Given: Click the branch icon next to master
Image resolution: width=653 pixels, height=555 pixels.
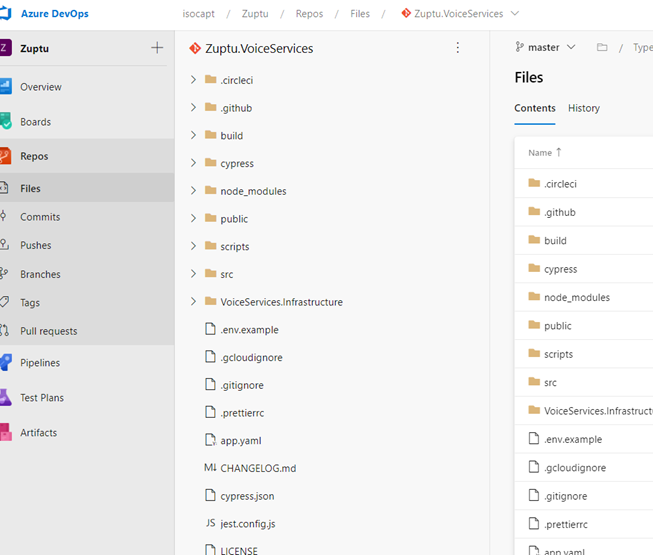Looking at the screenshot, I should click(x=519, y=47).
